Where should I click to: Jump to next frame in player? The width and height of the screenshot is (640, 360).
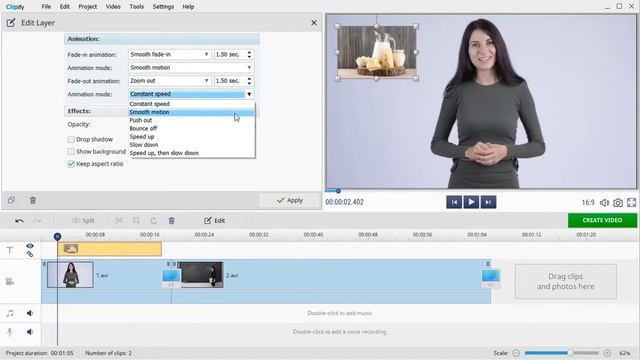(488, 202)
